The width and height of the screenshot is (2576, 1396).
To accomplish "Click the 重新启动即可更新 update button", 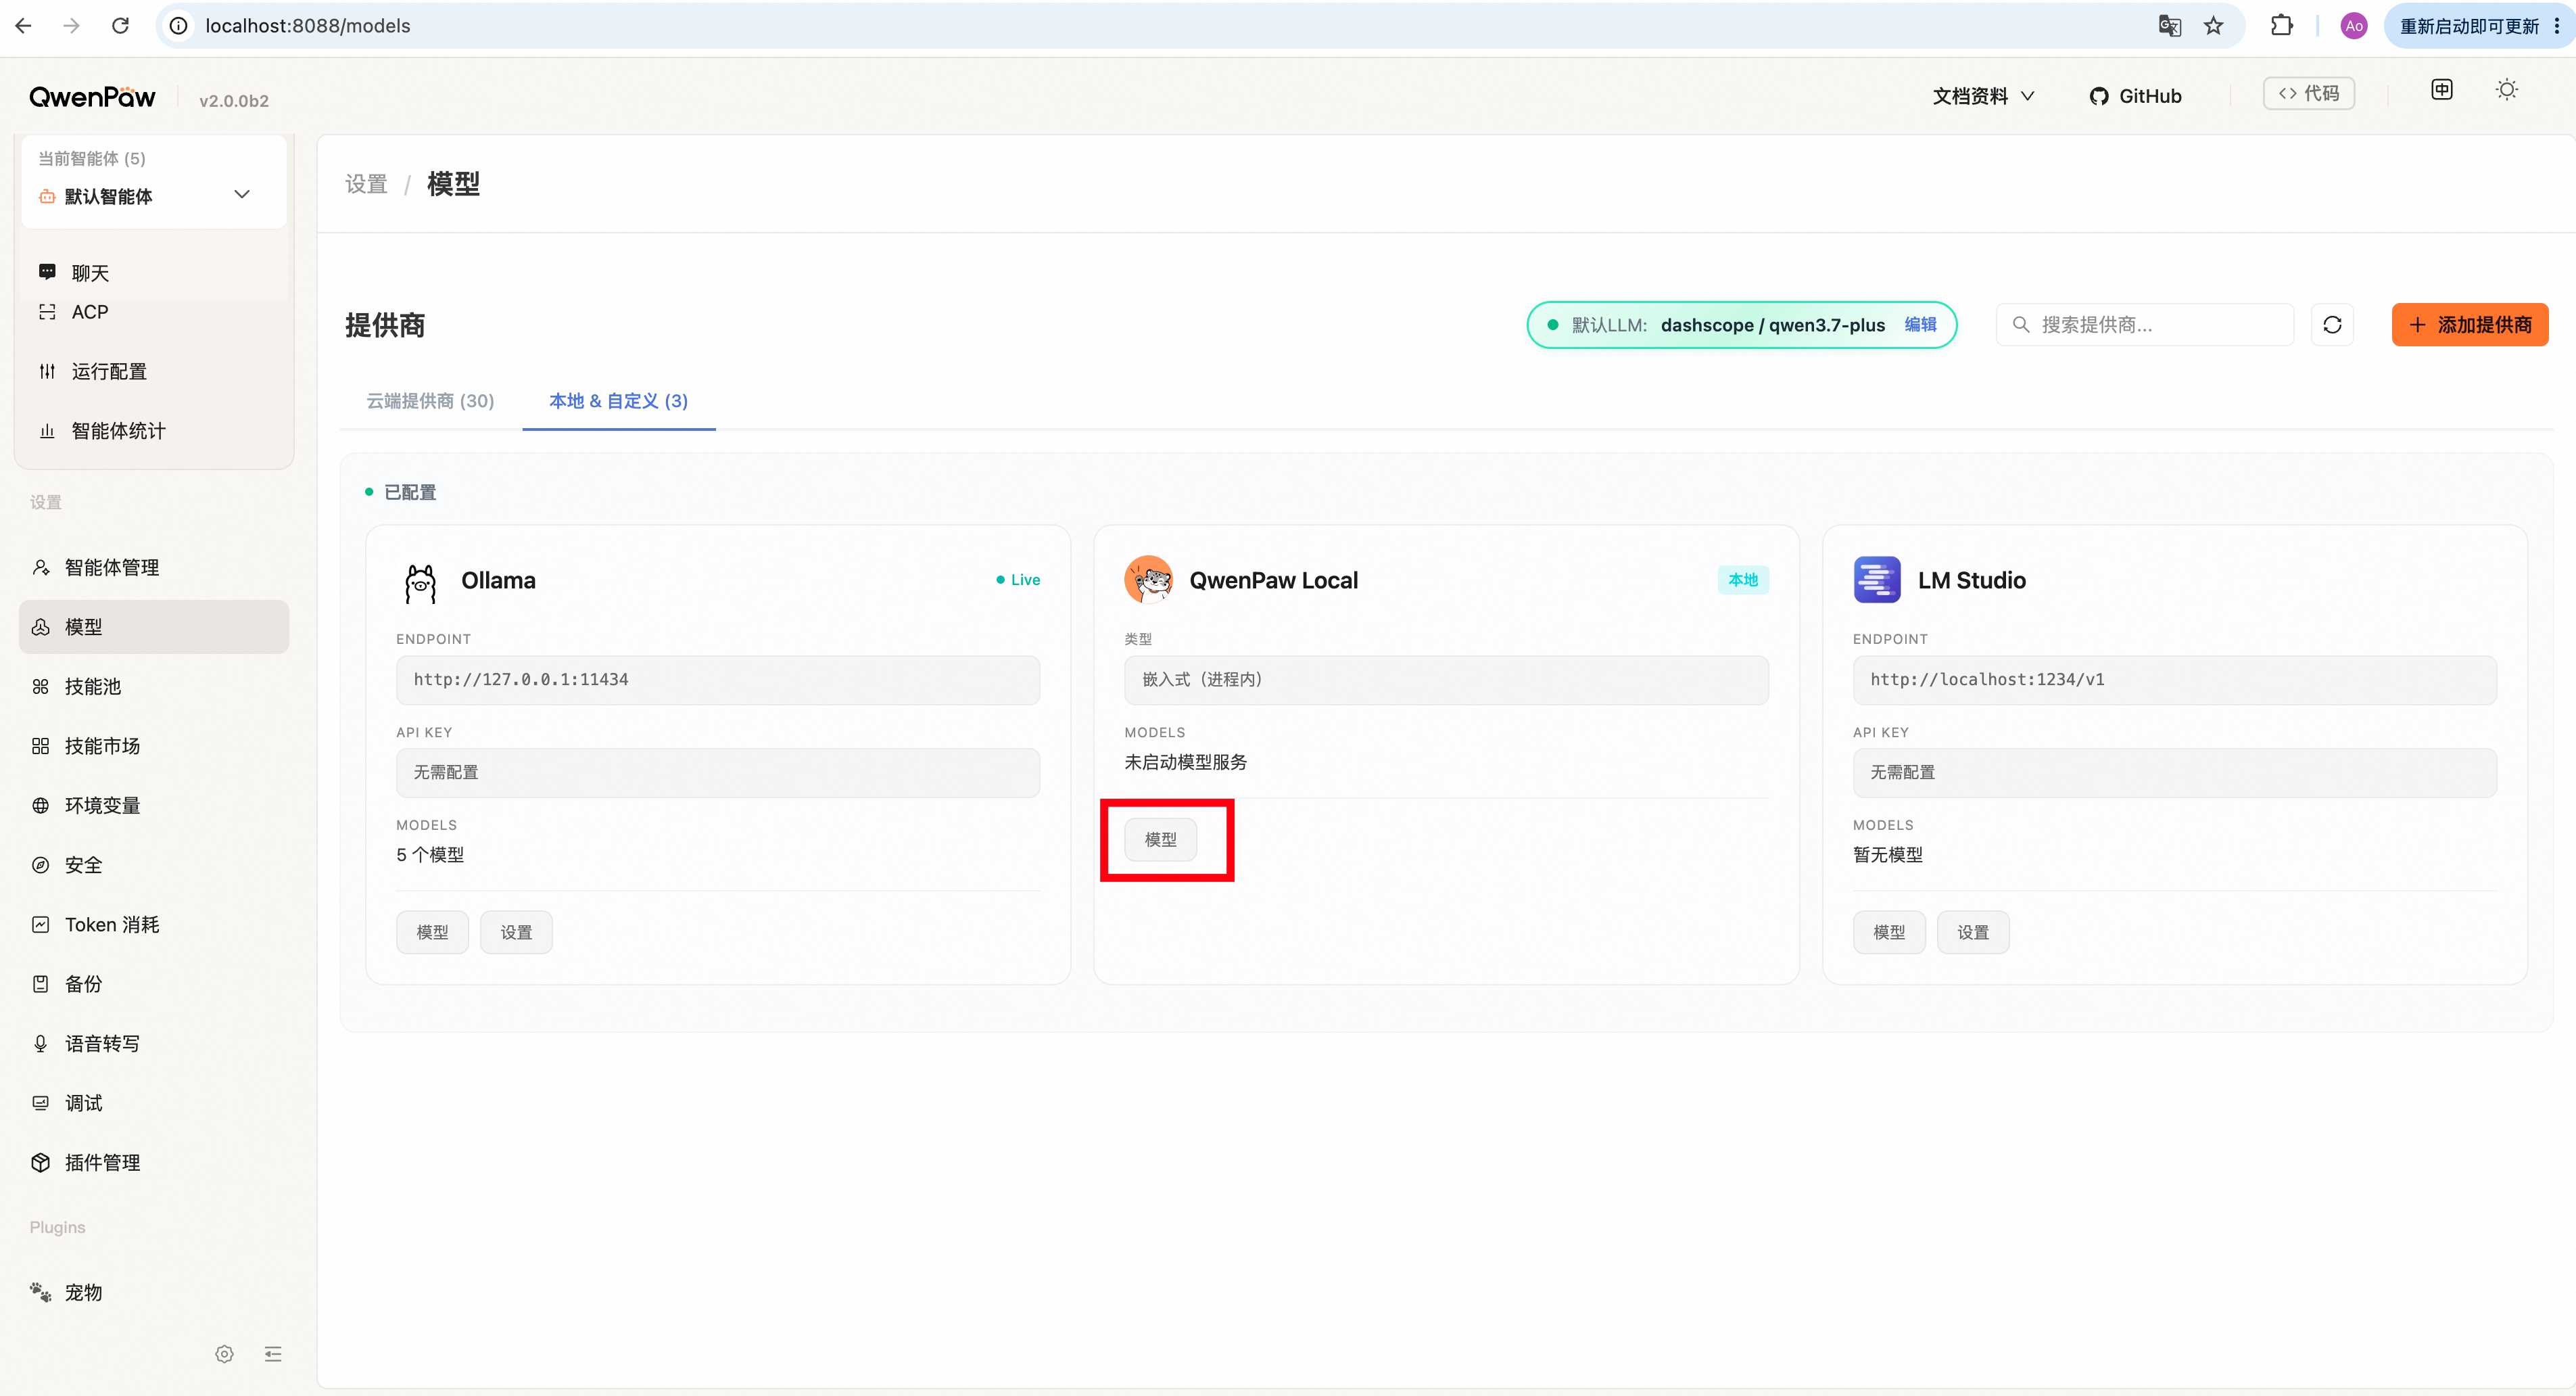I will [2469, 26].
